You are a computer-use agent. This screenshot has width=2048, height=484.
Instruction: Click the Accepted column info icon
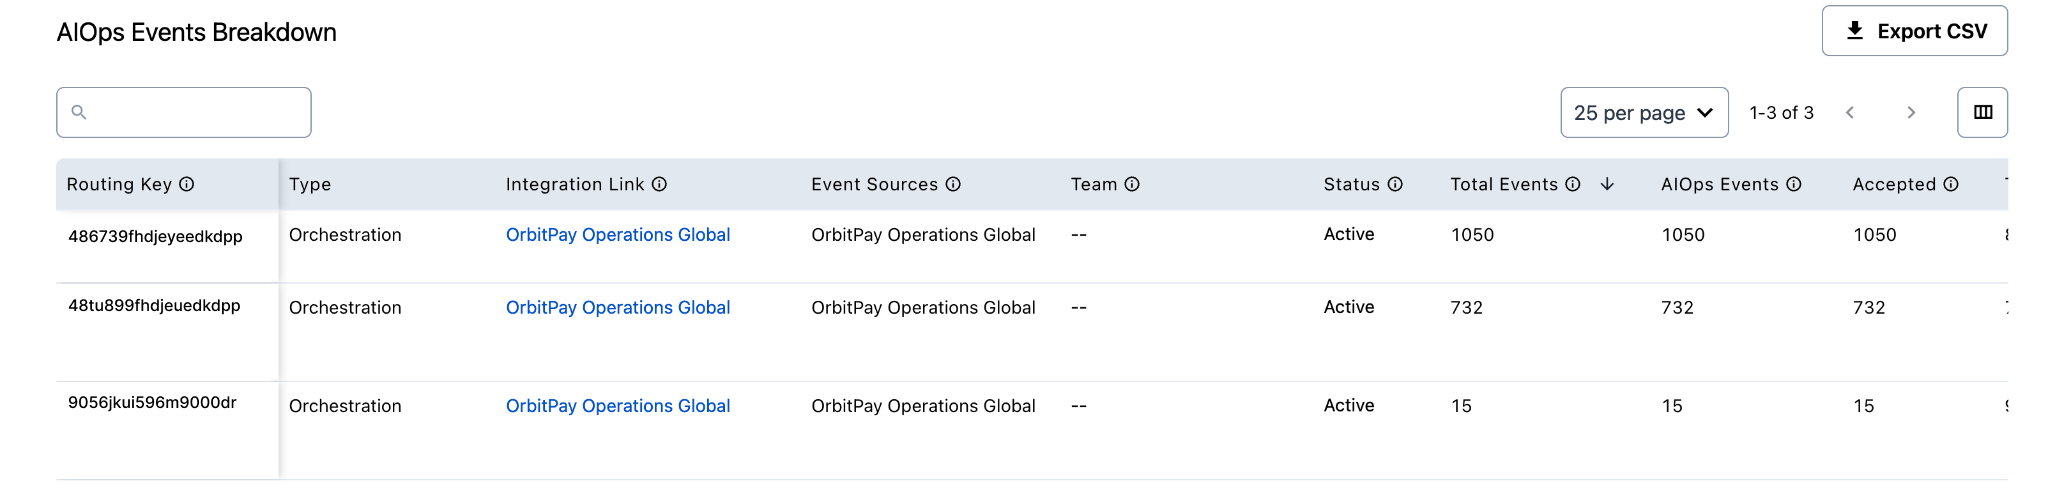pos(1951,184)
